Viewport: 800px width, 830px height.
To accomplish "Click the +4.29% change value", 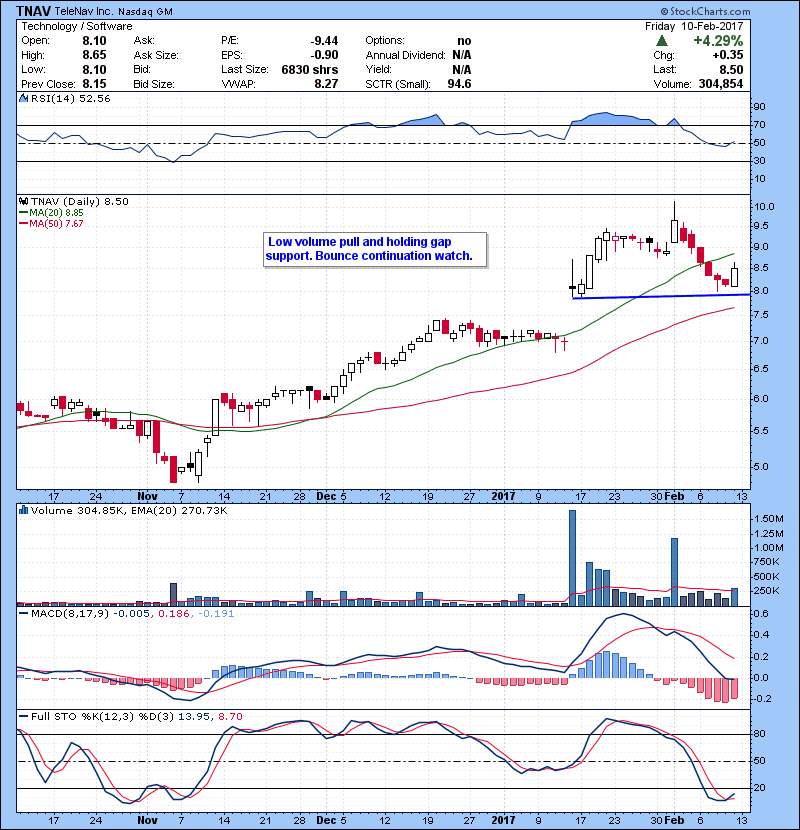I will pyautogui.click(x=718, y=41).
